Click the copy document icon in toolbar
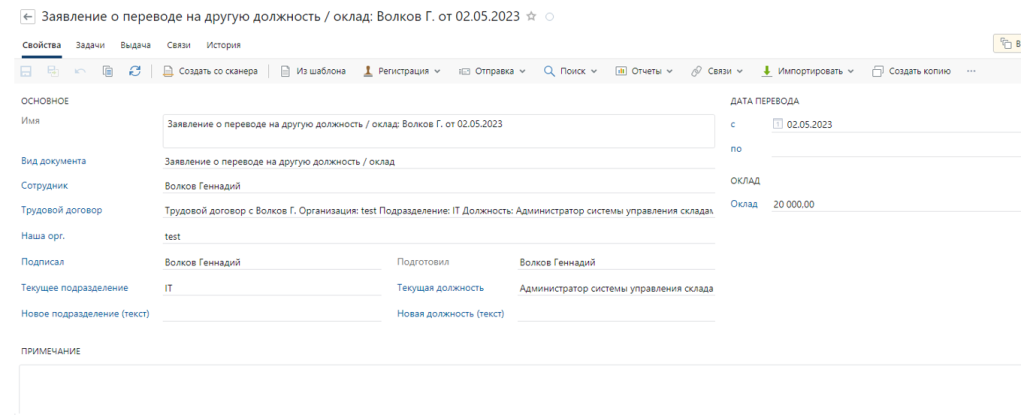 [108, 71]
